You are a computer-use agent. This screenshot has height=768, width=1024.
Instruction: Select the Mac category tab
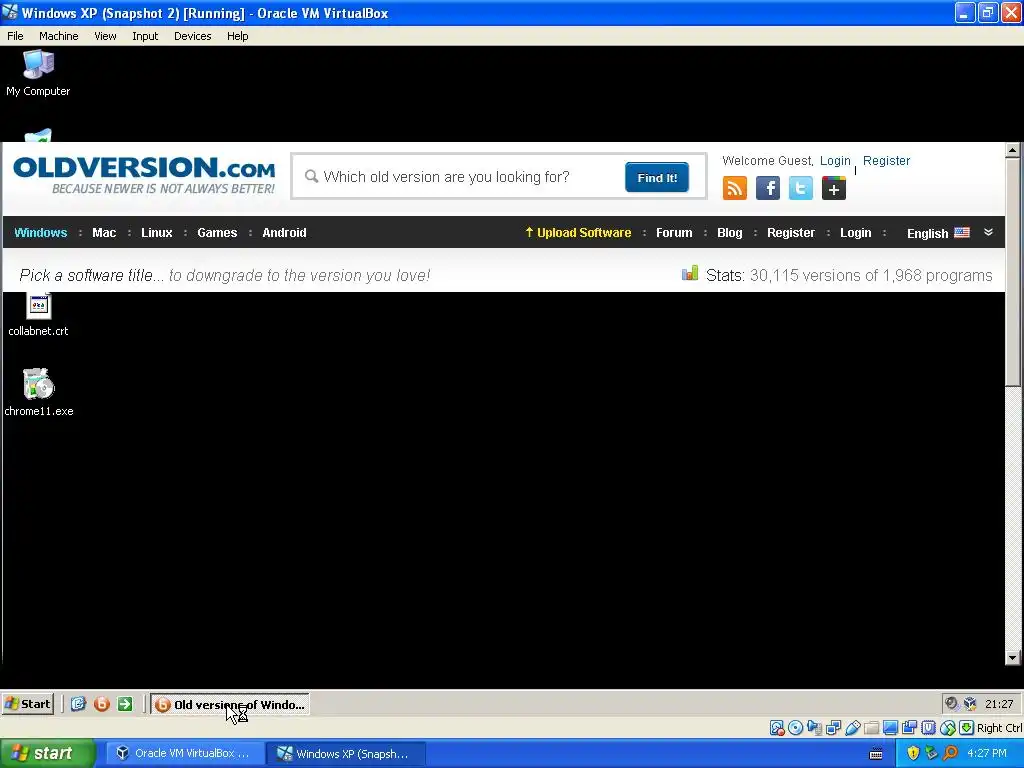[x=104, y=232]
